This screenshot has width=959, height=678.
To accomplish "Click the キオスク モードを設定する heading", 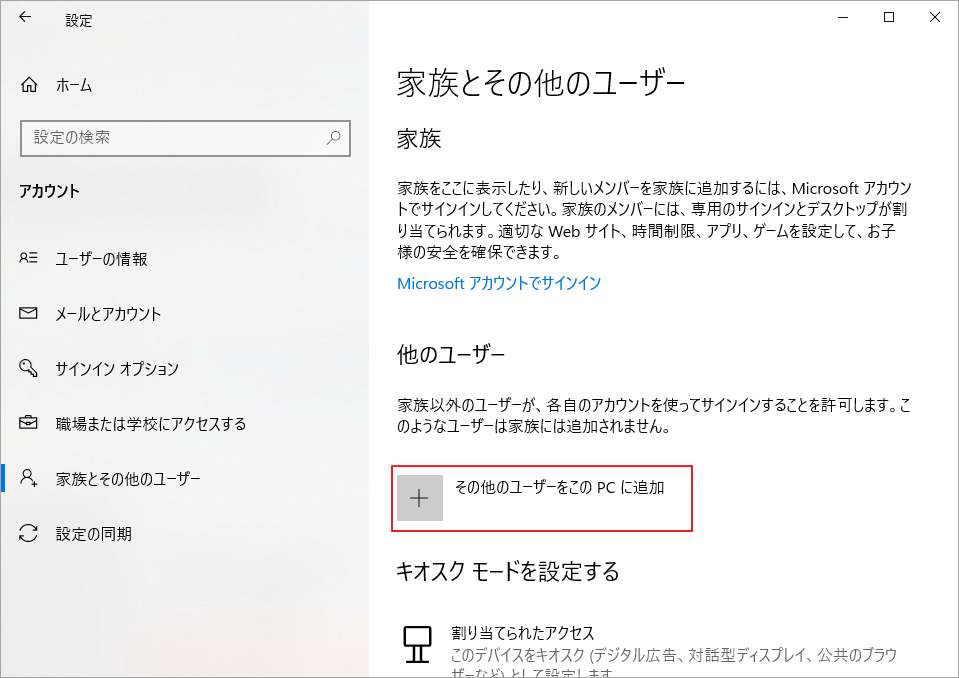I will pos(508,572).
